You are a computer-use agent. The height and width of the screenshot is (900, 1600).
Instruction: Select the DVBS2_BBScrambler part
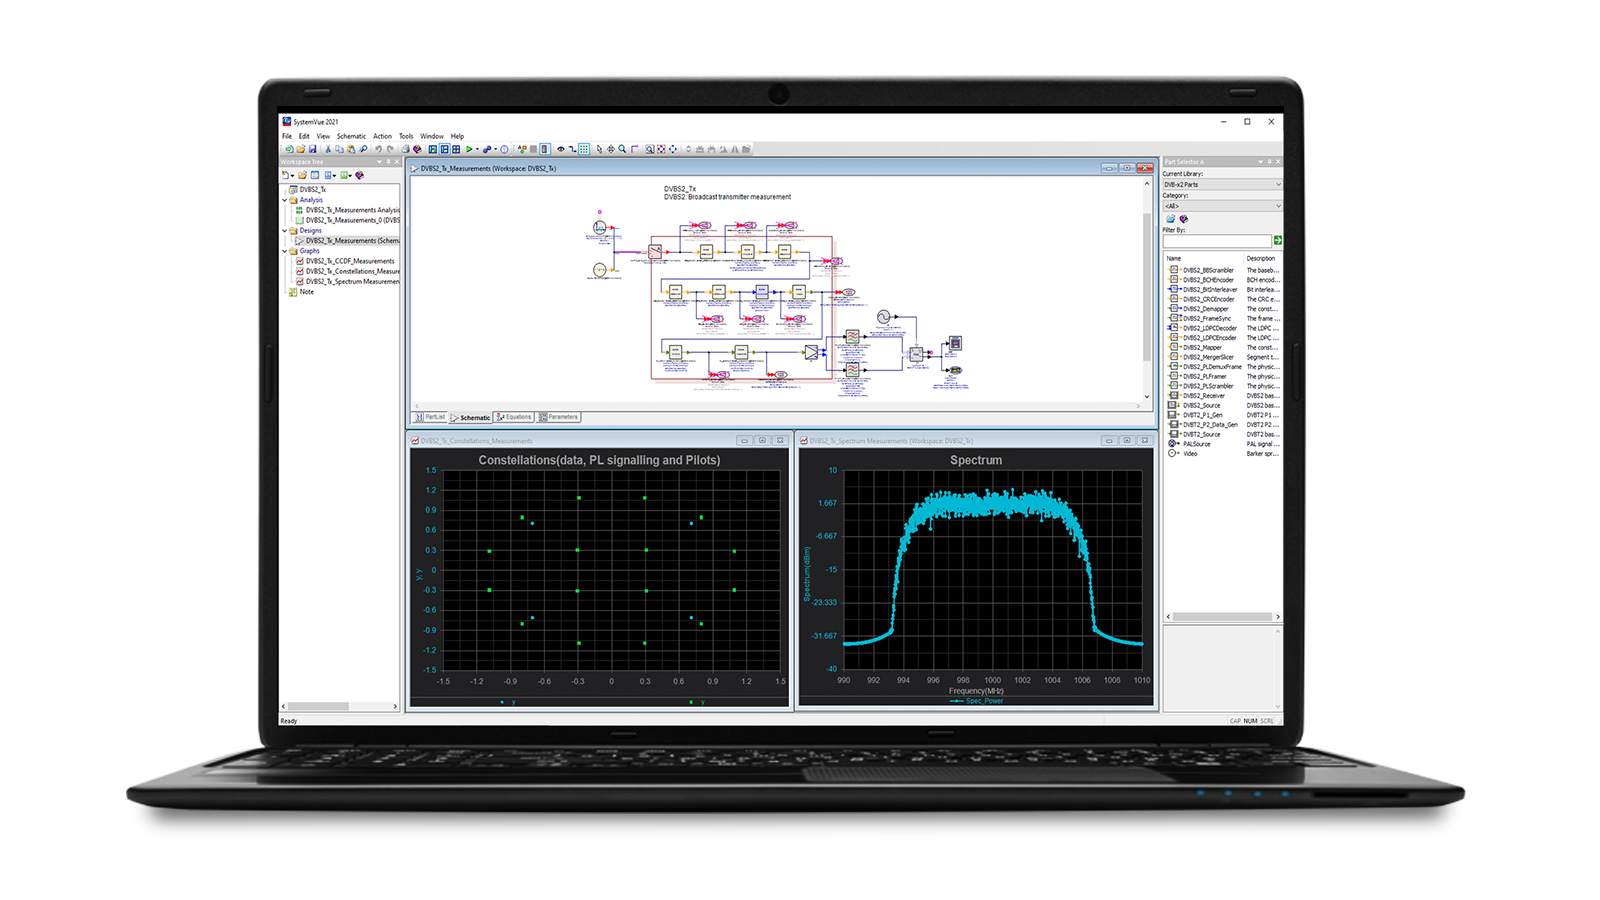[x=1208, y=270]
